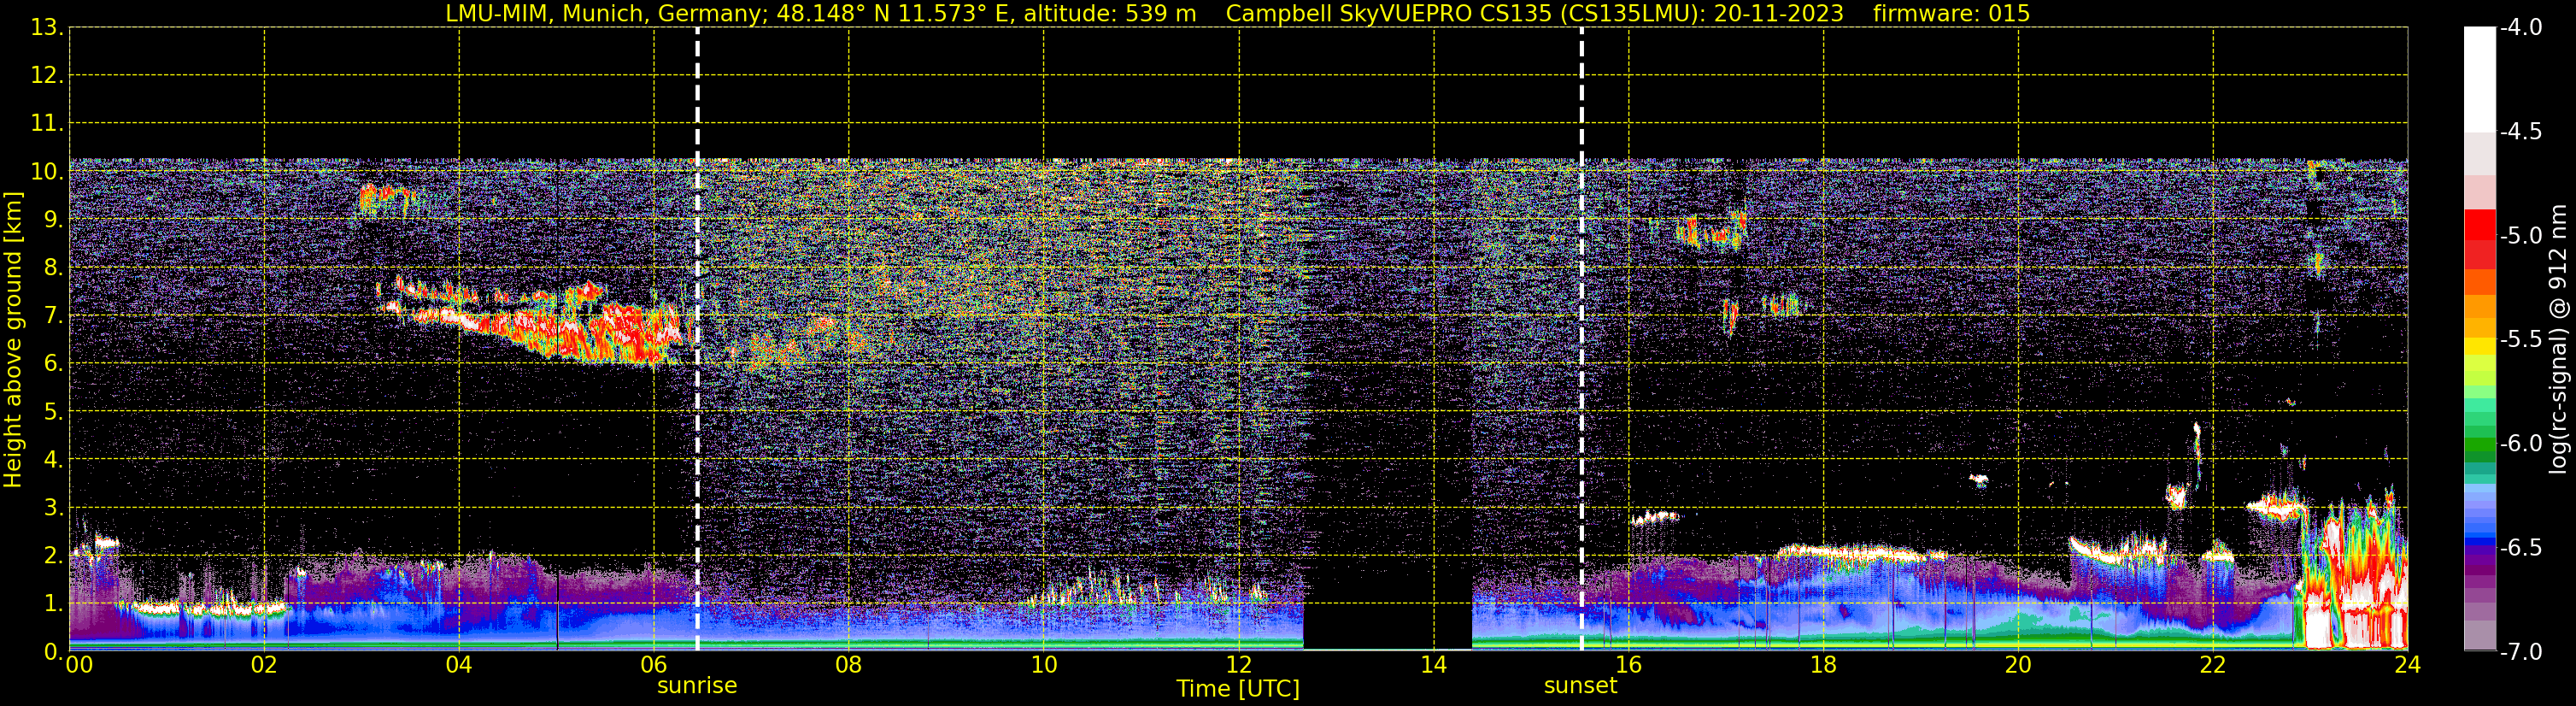Click the '04' time axis tick label
The height and width of the screenshot is (706, 2576).
[458, 665]
